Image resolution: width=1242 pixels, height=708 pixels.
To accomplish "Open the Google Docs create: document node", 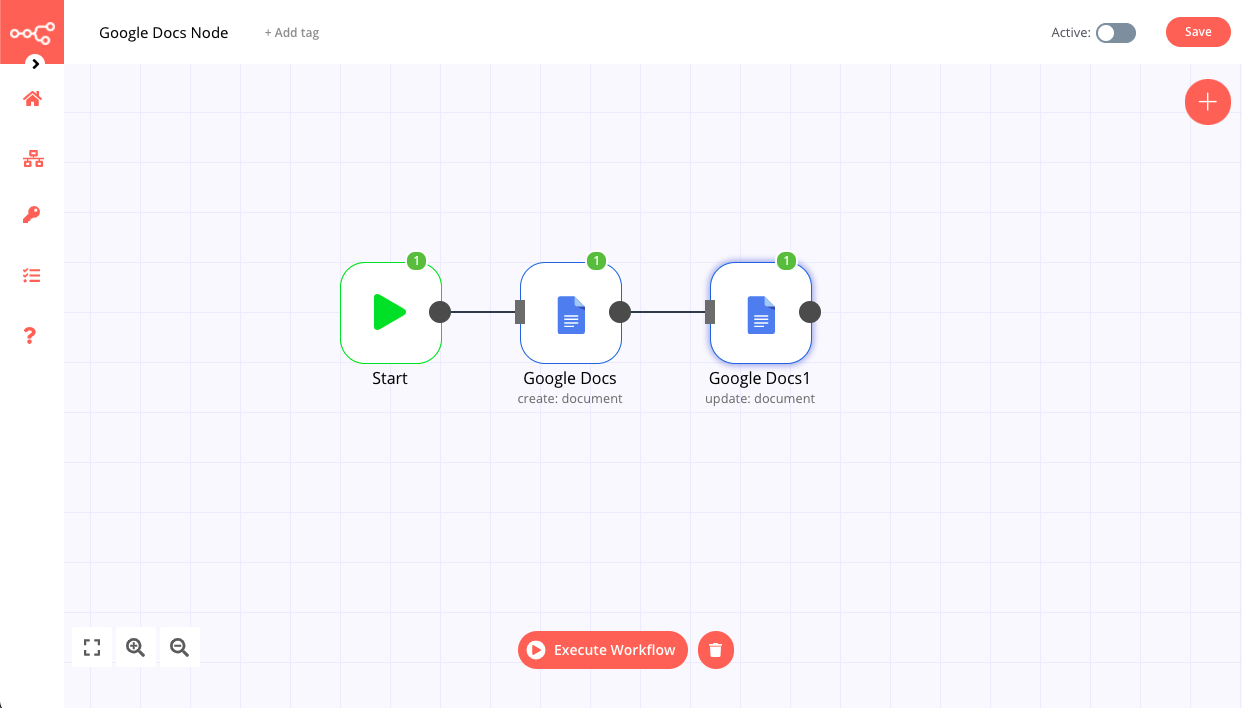I will tap(570, 312).
